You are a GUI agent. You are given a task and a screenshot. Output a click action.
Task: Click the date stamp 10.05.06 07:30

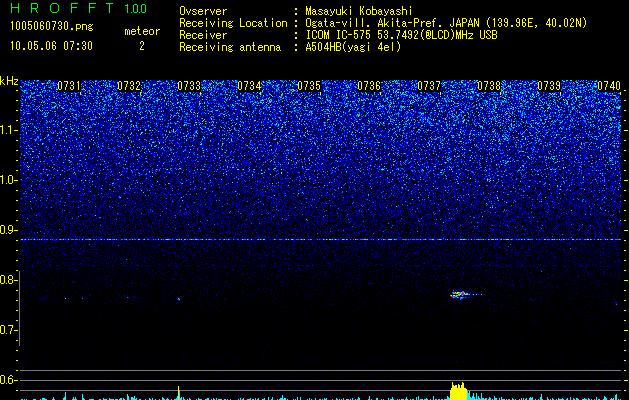(51, 46)
